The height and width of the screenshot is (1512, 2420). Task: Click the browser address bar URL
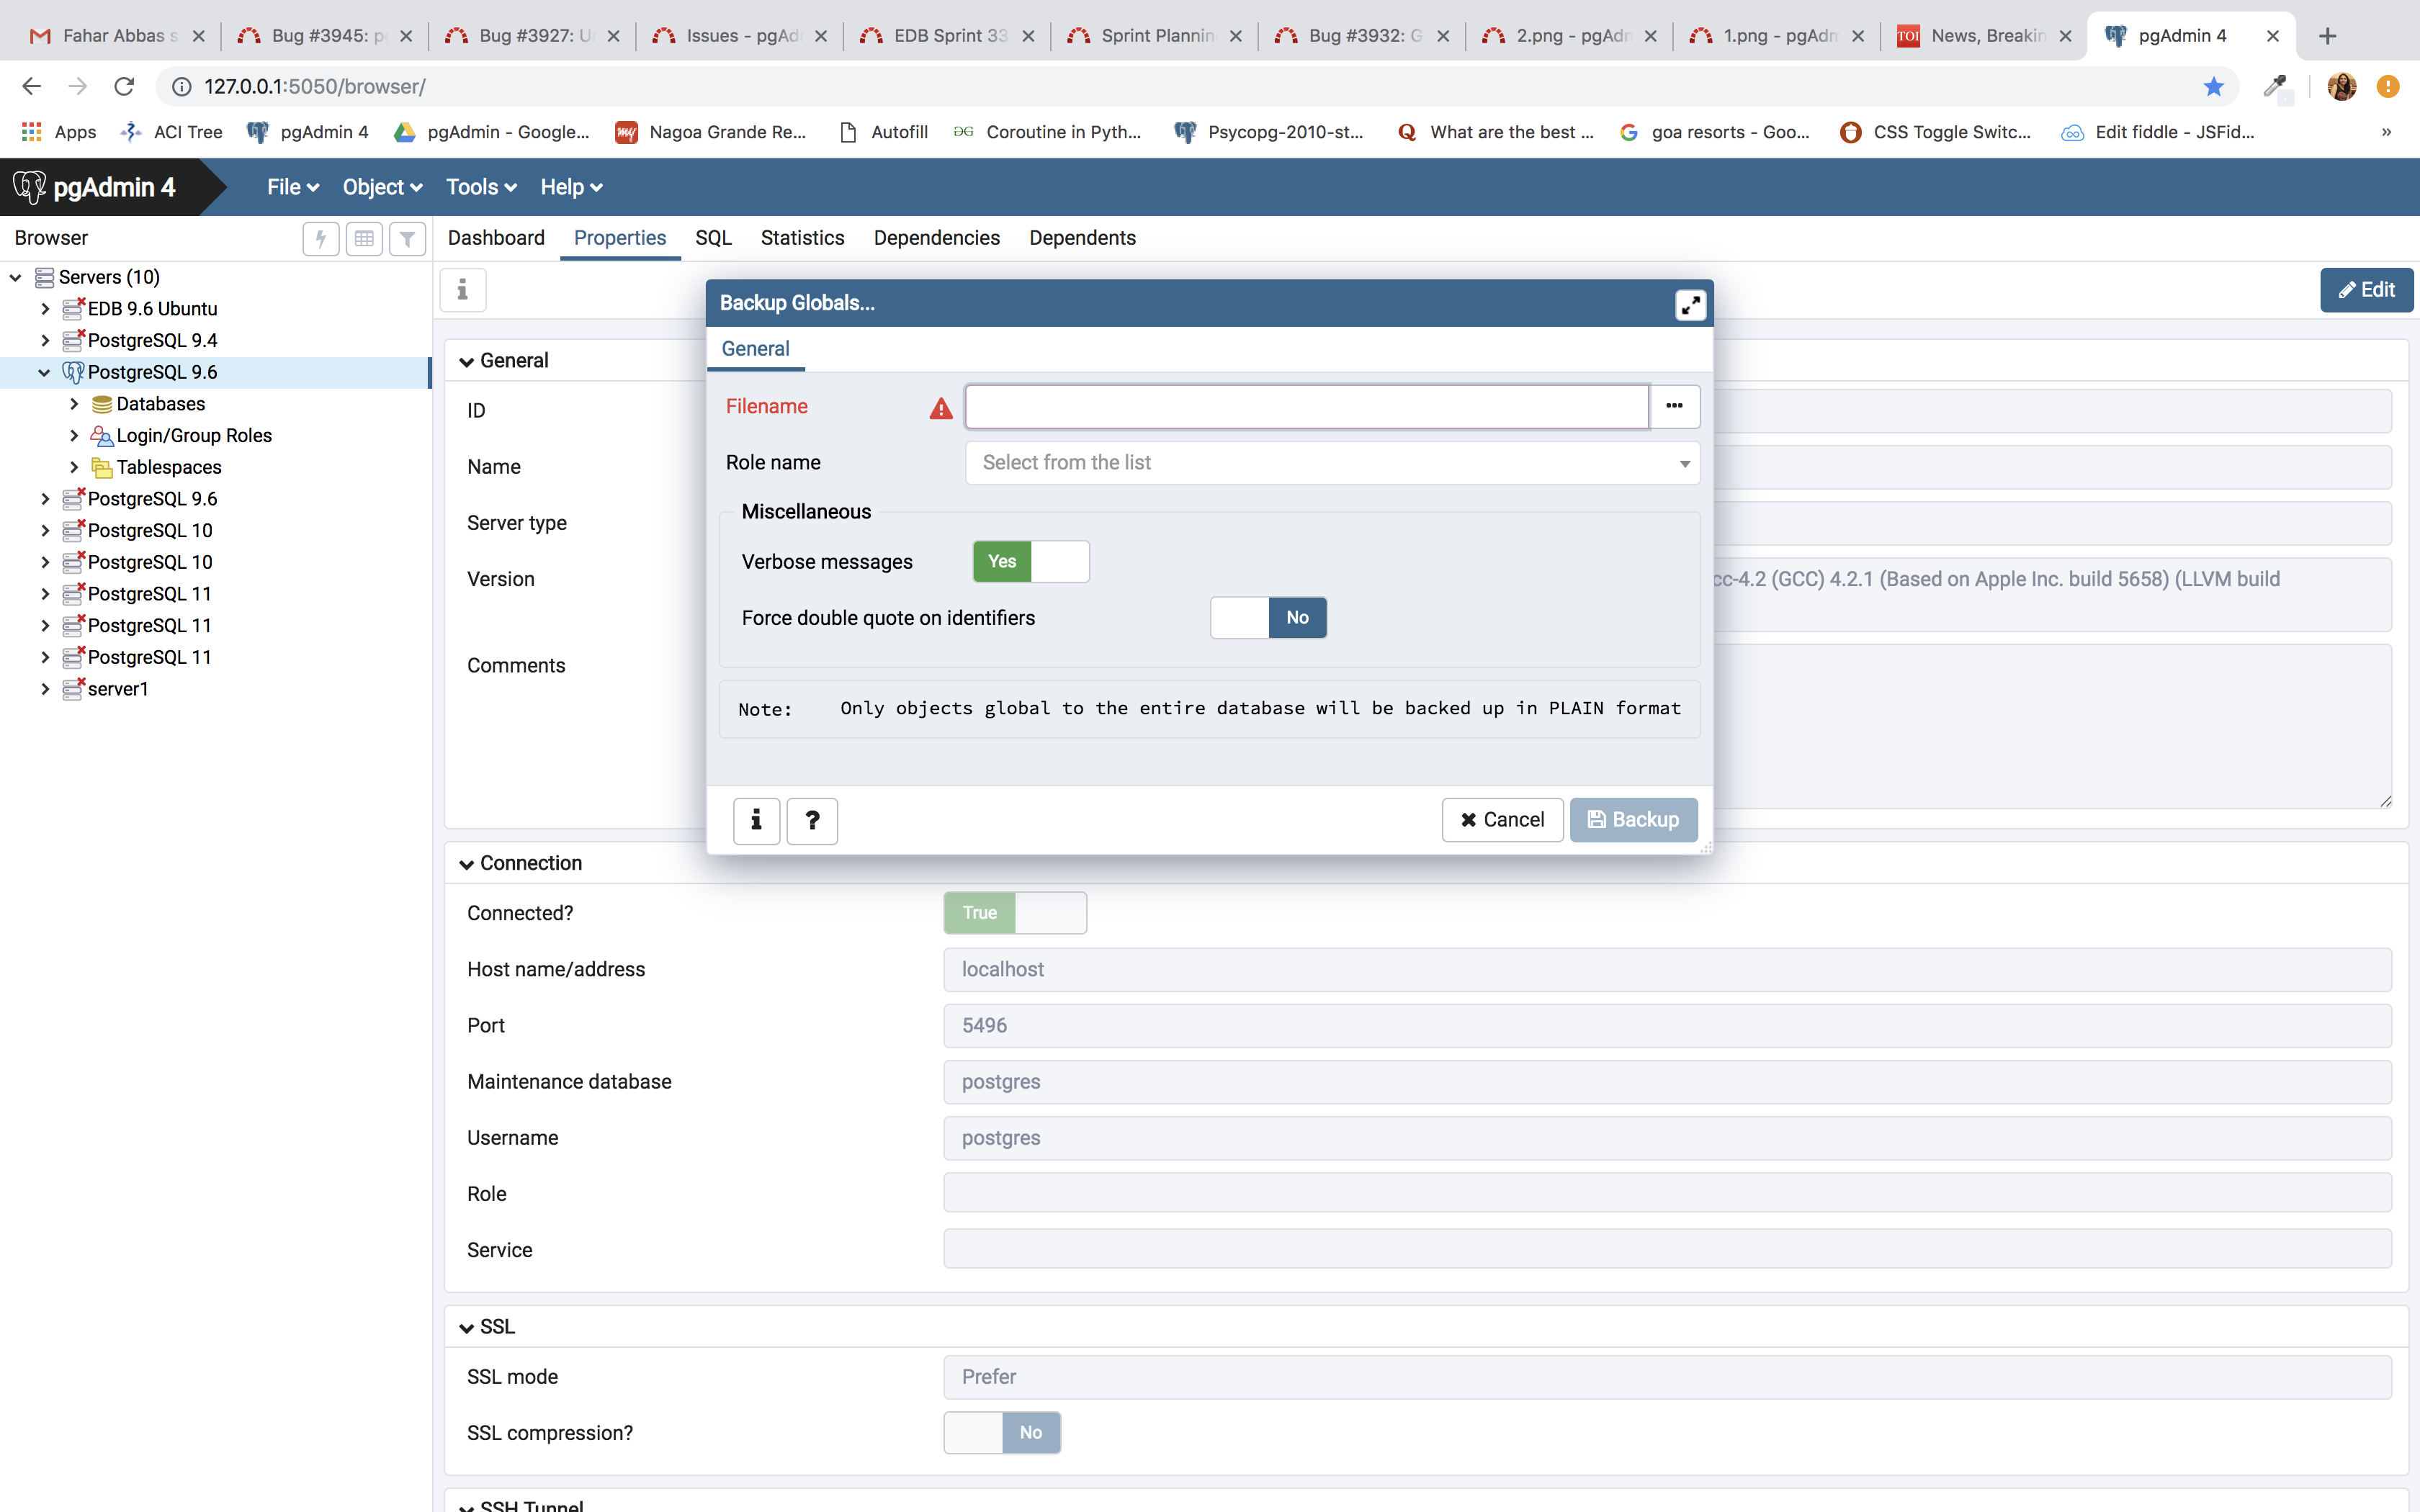[315, 87]
